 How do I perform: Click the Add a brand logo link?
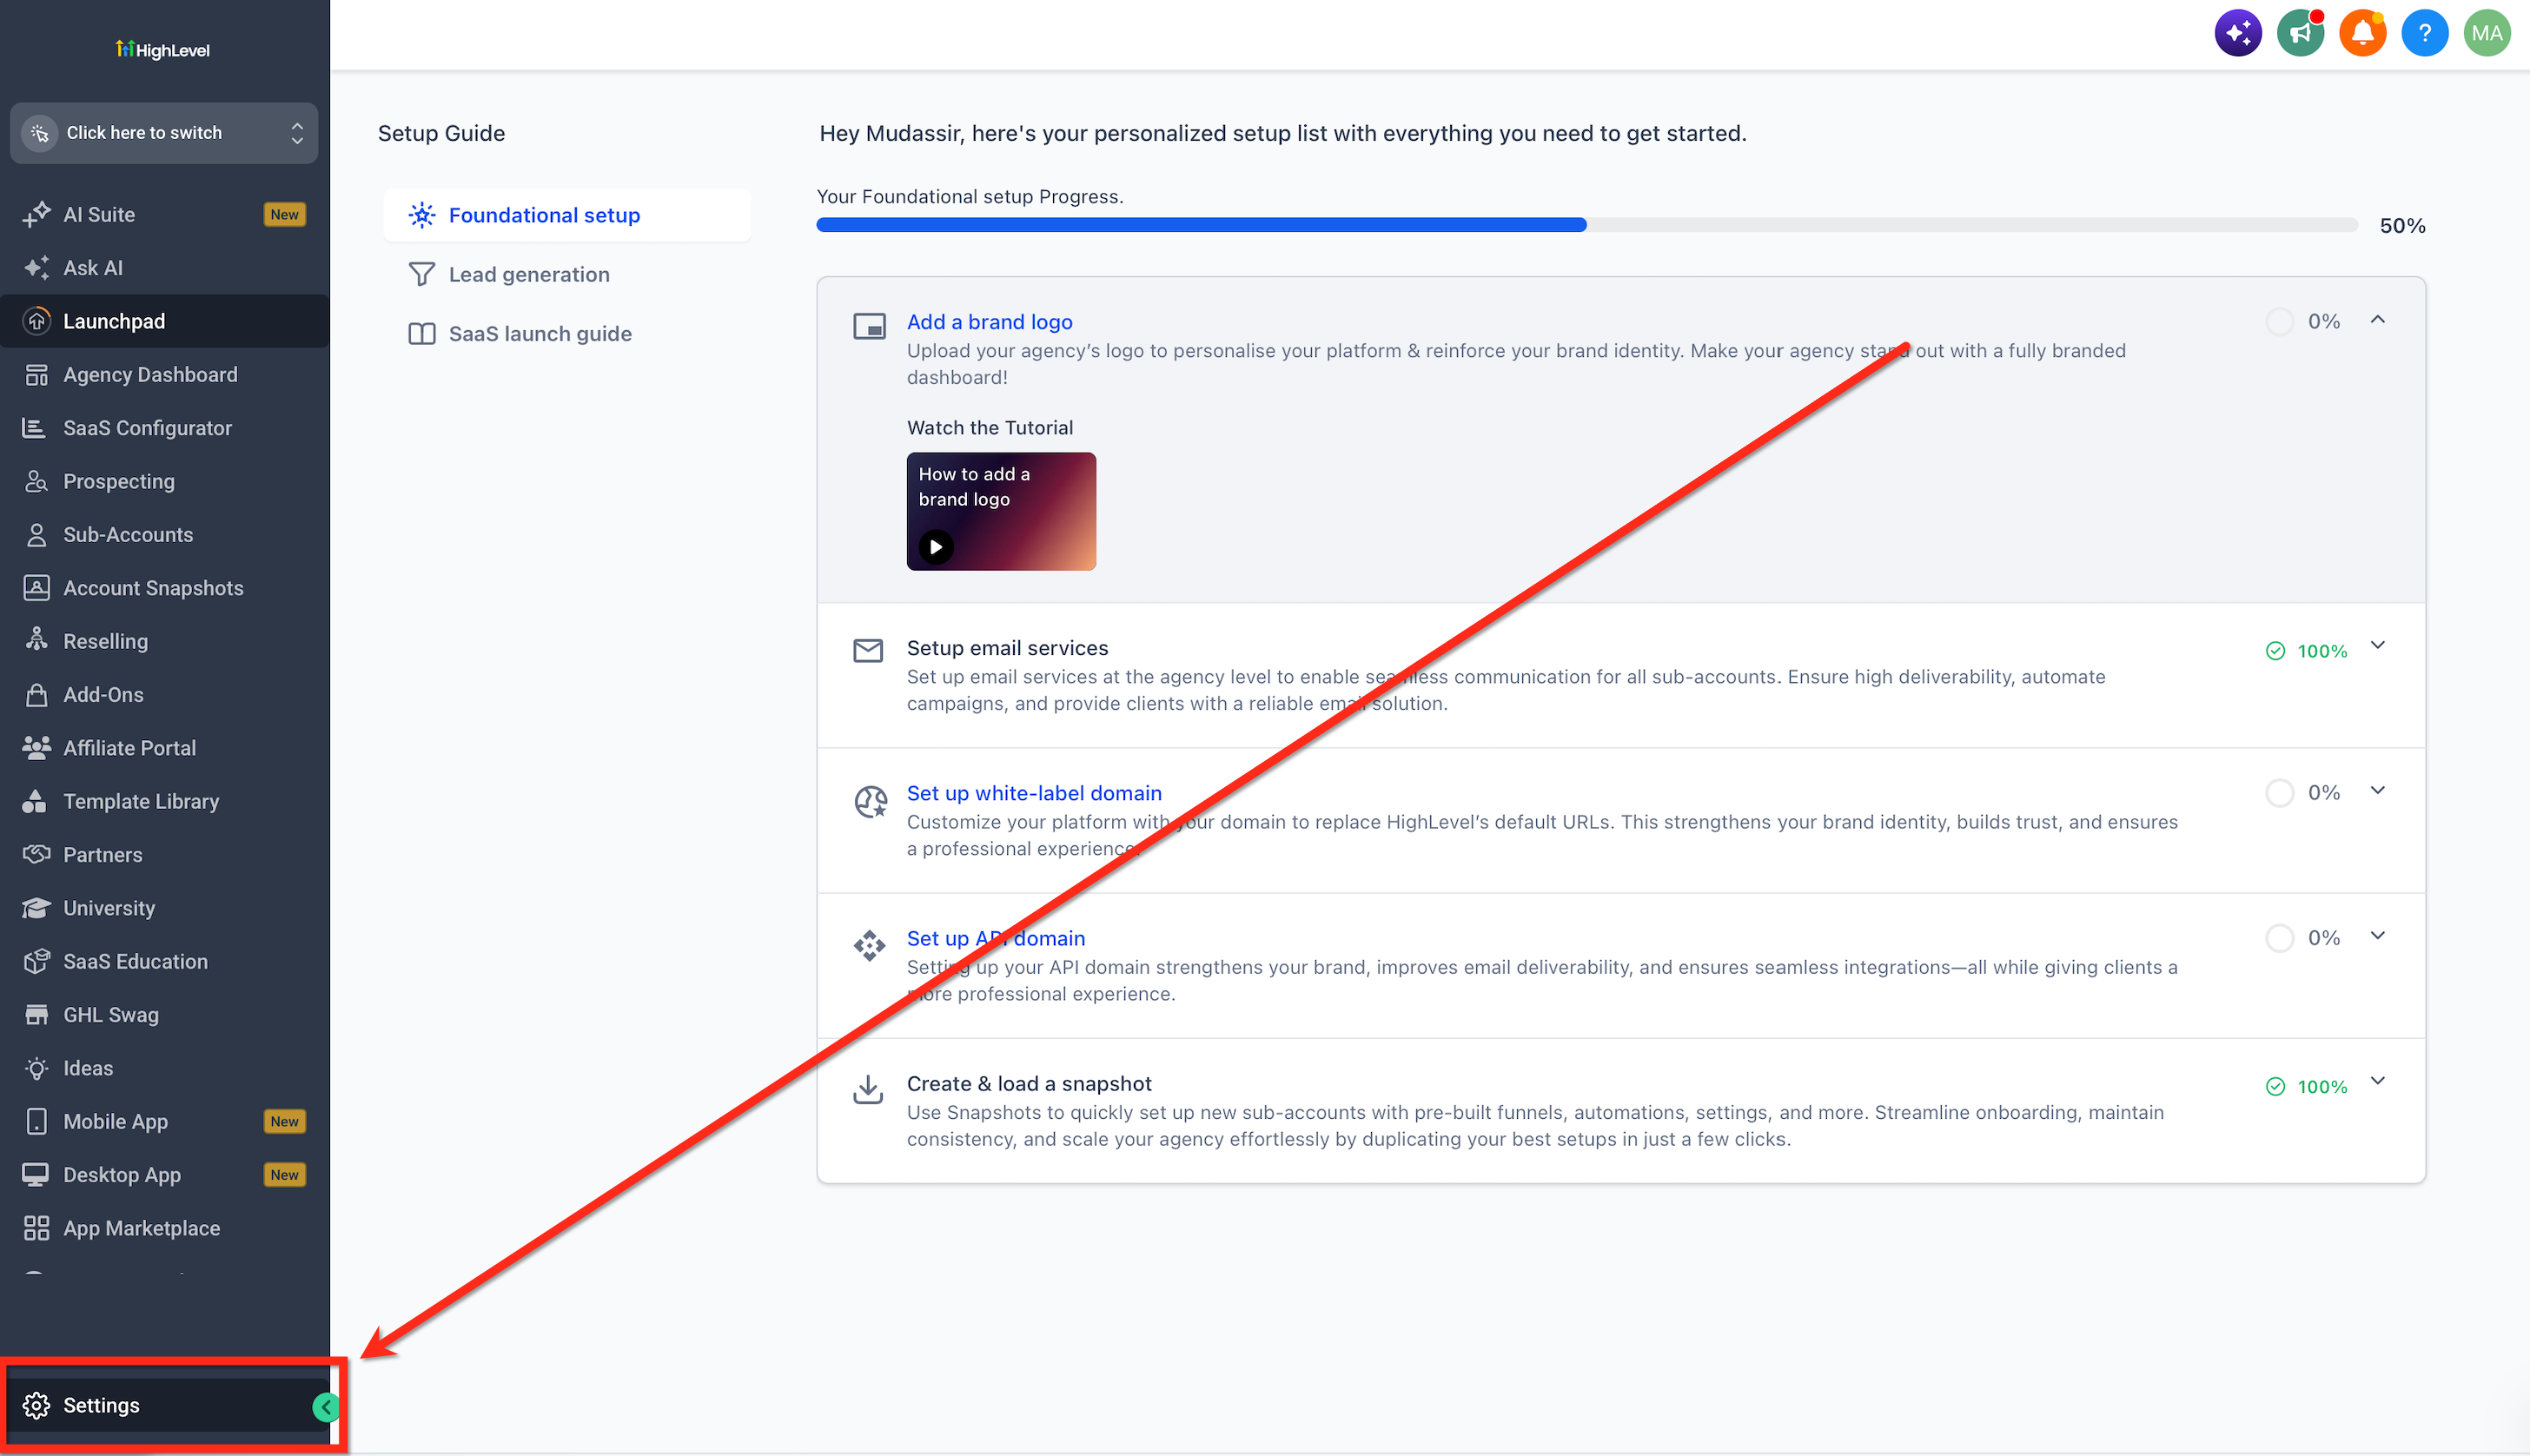[x=989, y=322]
